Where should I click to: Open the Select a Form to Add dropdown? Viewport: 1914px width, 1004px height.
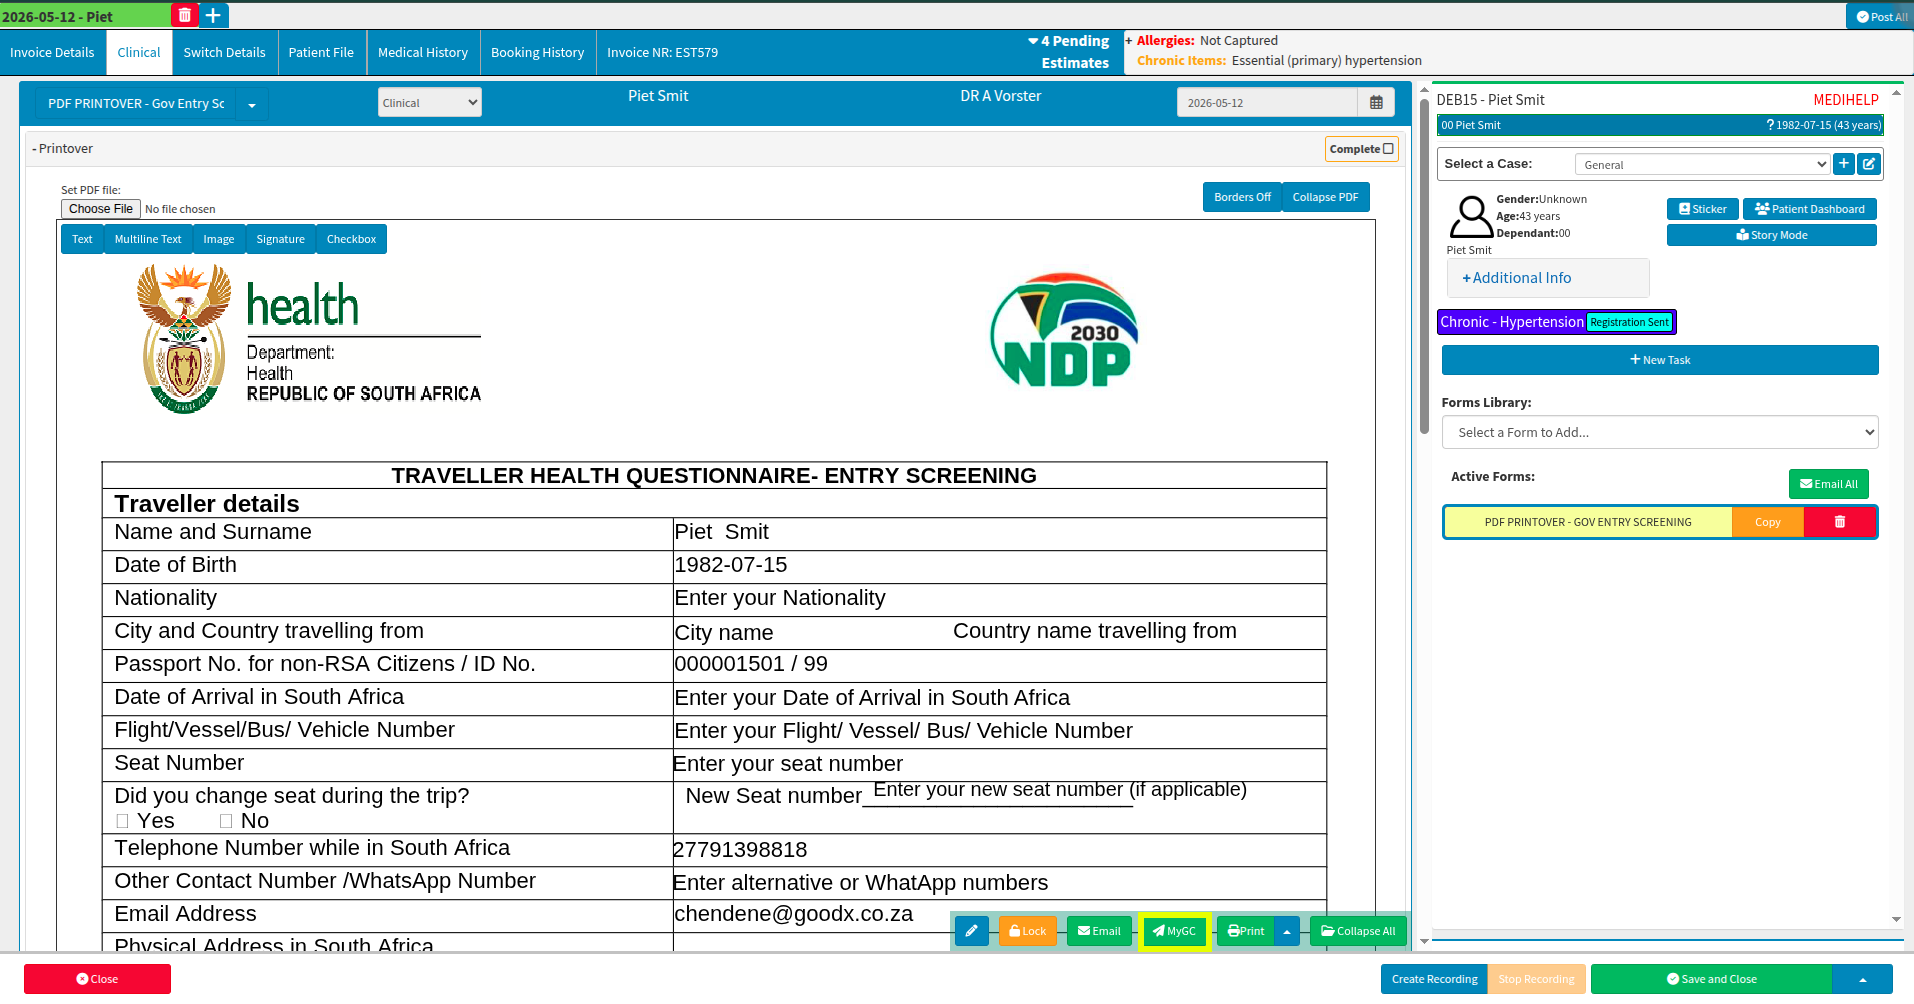(1660, 432)
